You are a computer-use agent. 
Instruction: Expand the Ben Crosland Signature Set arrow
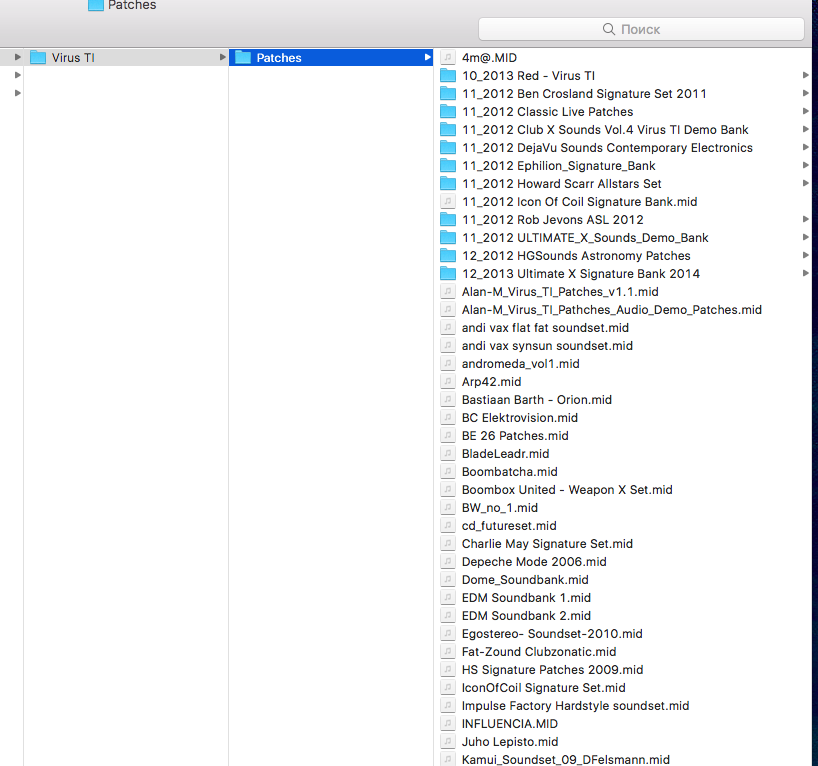(805, 93)
